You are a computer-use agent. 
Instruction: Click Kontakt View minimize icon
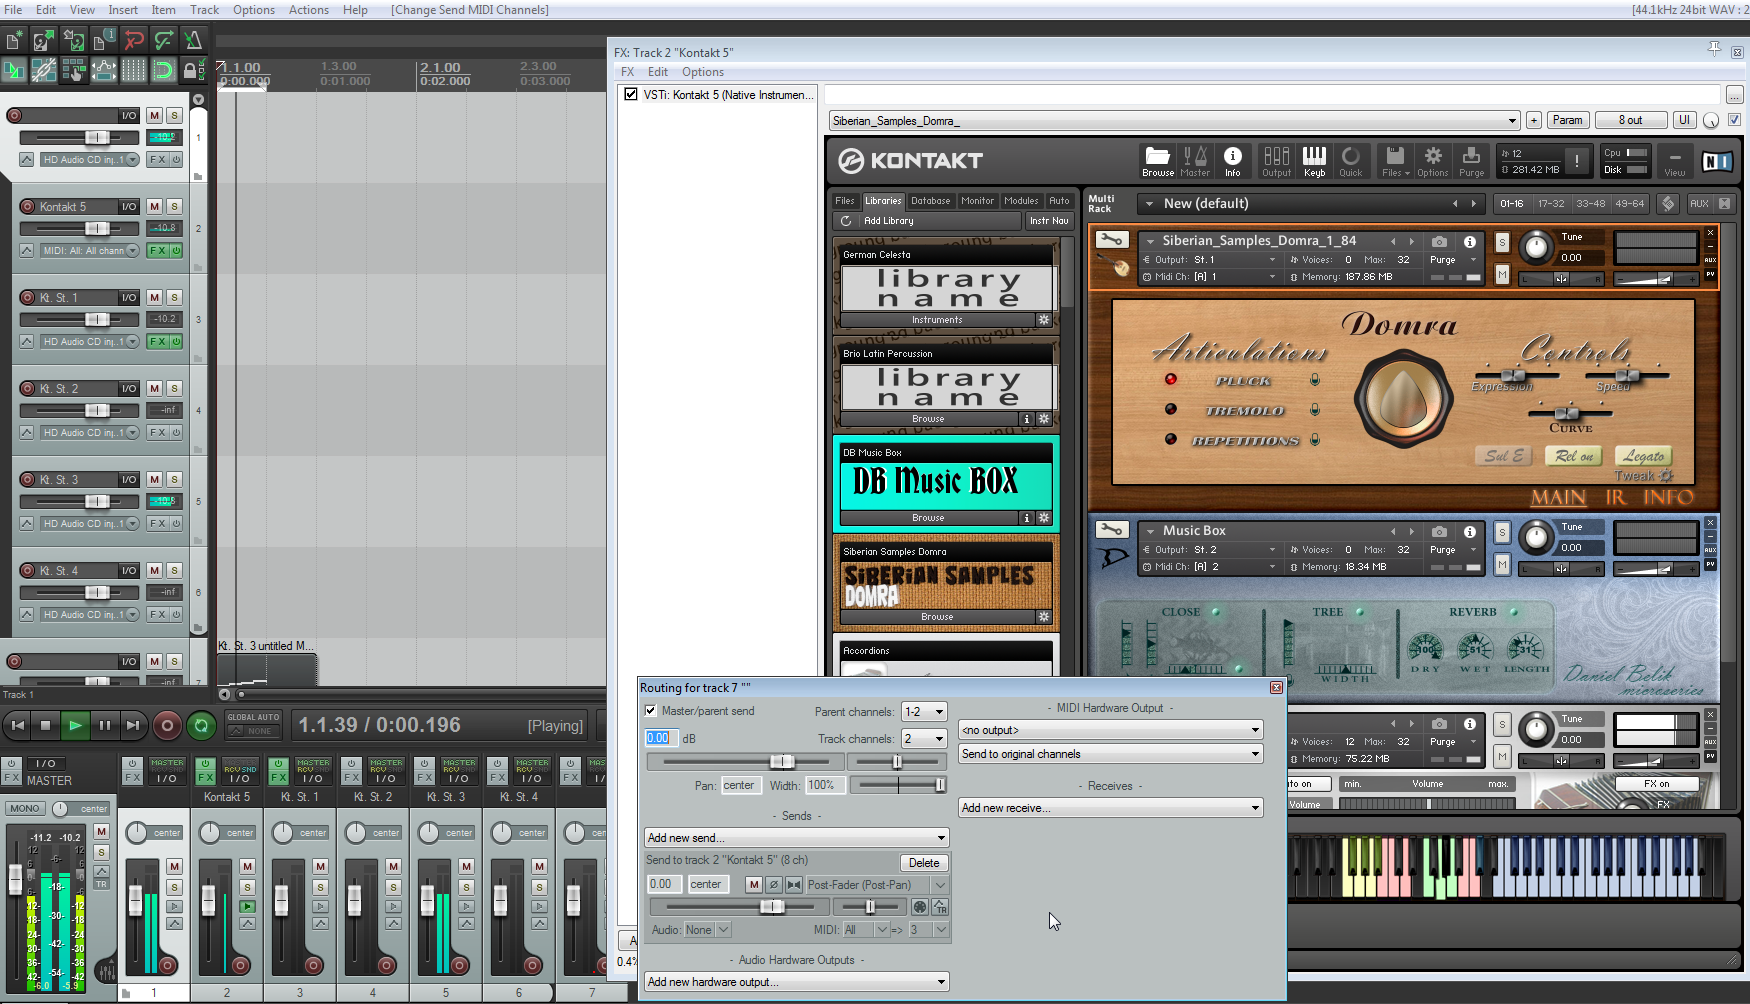click(x=1675, y=160)
